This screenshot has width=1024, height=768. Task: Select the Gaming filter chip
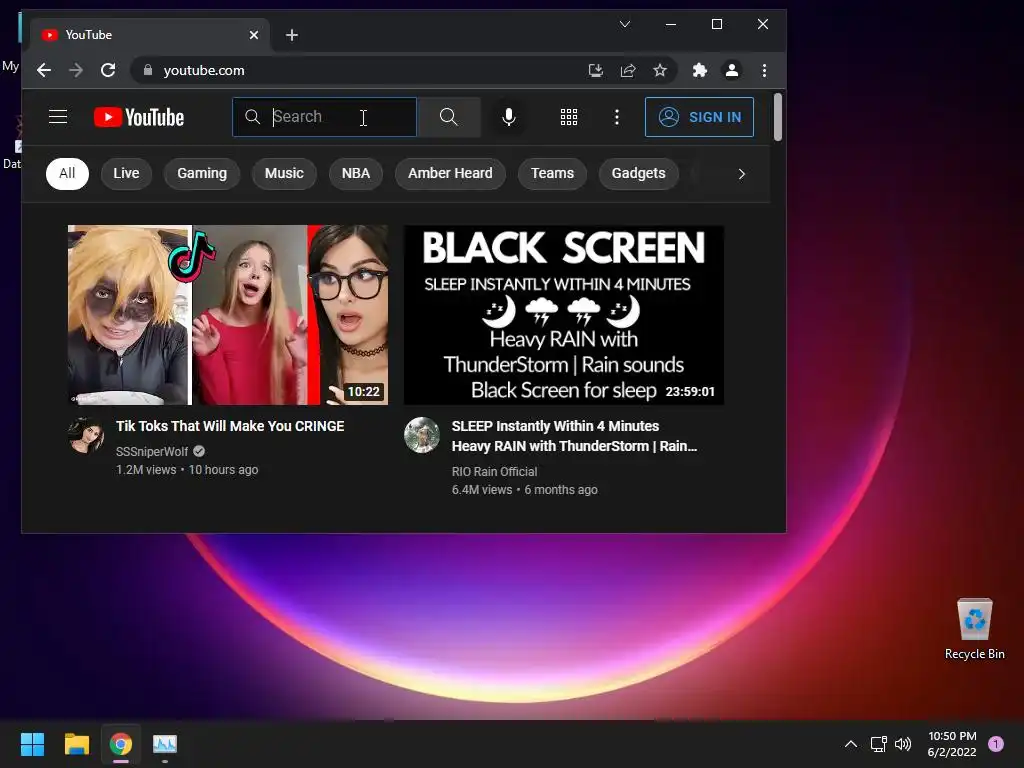coord(202,174)
